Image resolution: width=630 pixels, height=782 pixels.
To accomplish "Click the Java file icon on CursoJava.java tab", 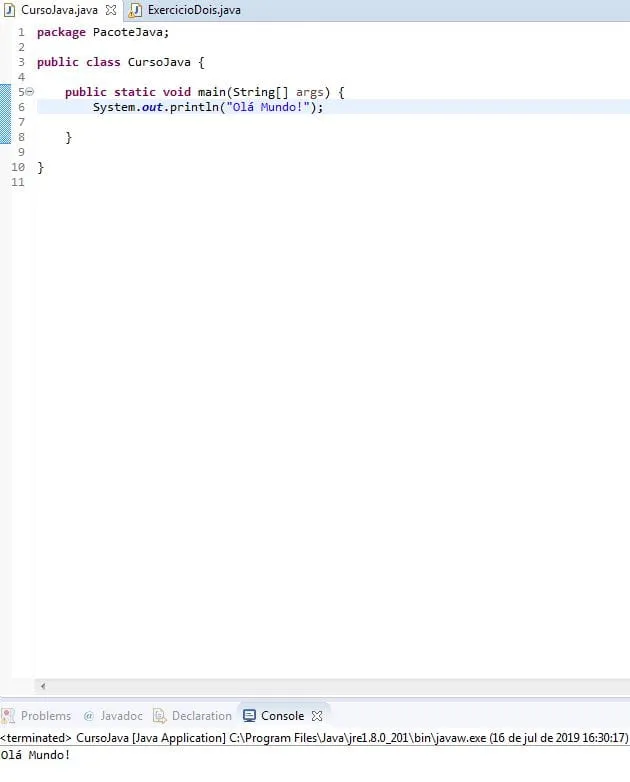I will point(9,10).
